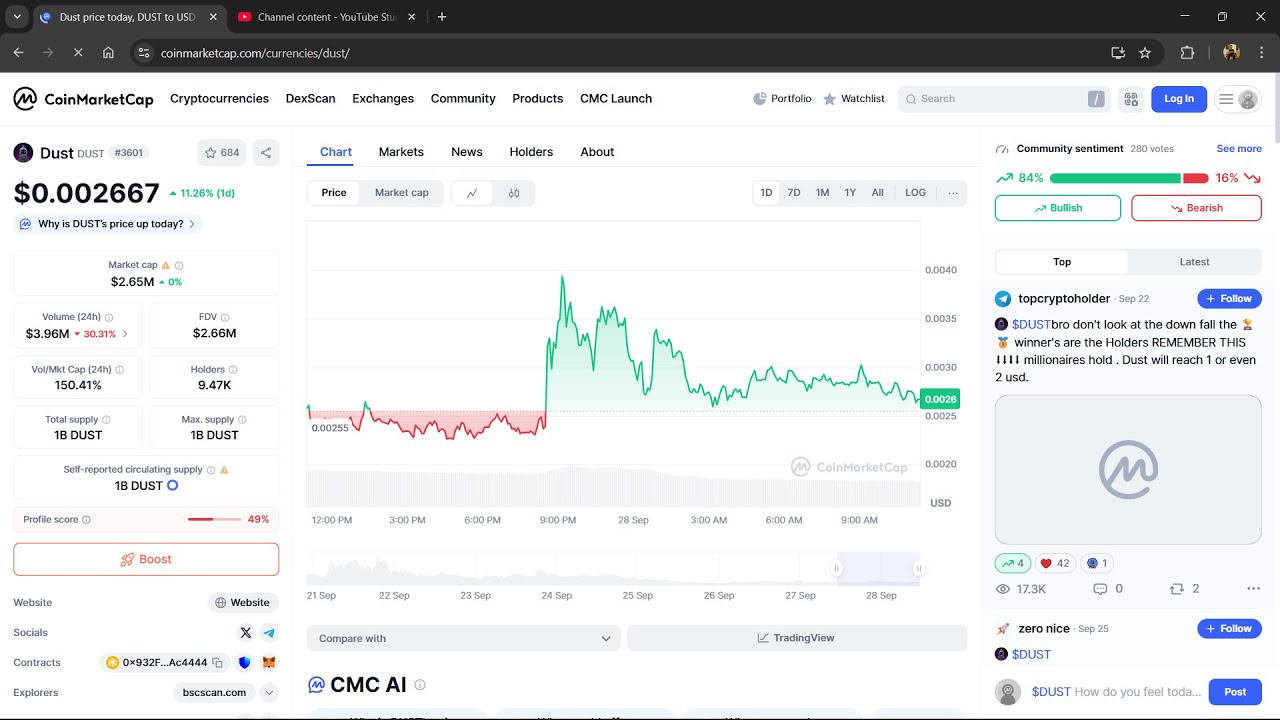Expand Why is DUST's price up today
1280x720 pixels.
108,224
